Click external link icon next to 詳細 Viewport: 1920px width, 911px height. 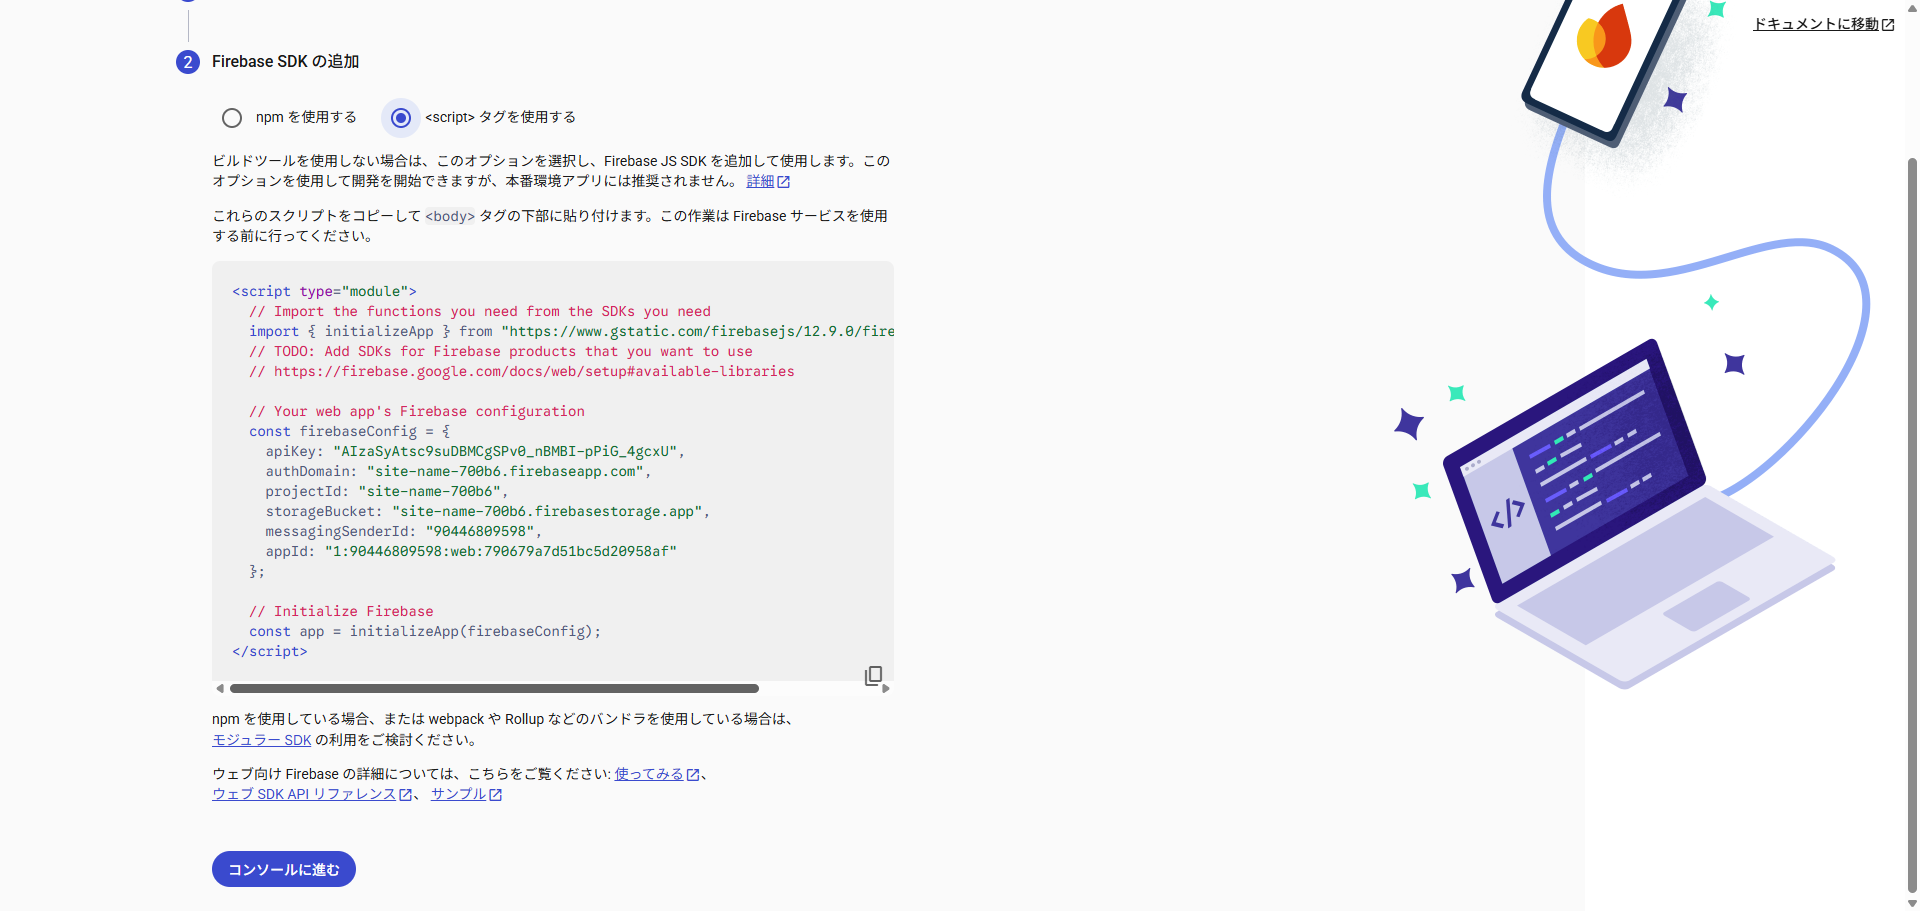pos(784,181)
